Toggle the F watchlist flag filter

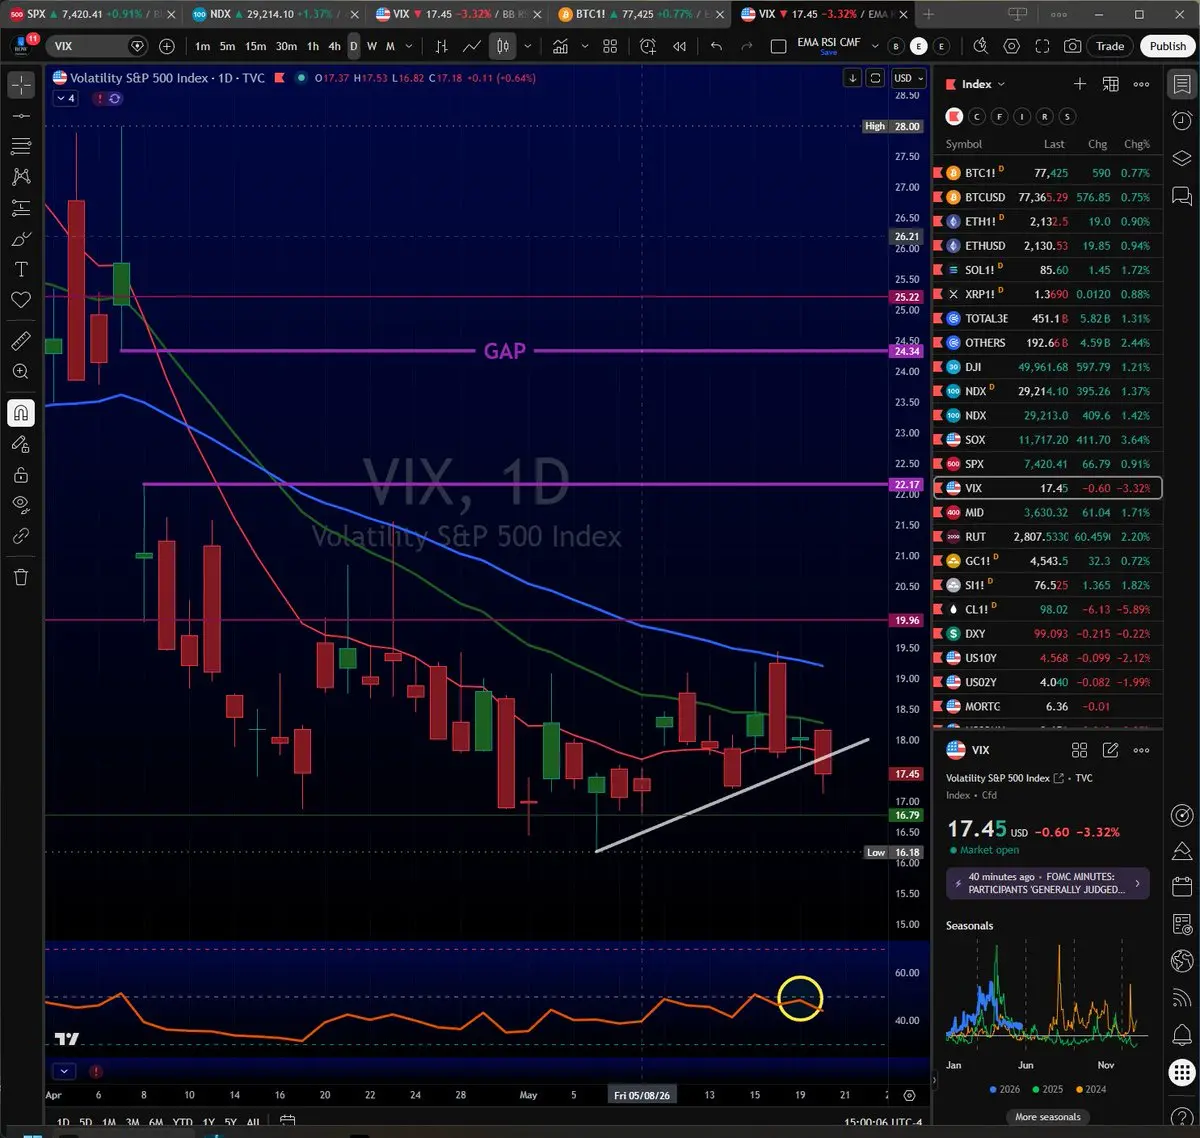[999, 117]
